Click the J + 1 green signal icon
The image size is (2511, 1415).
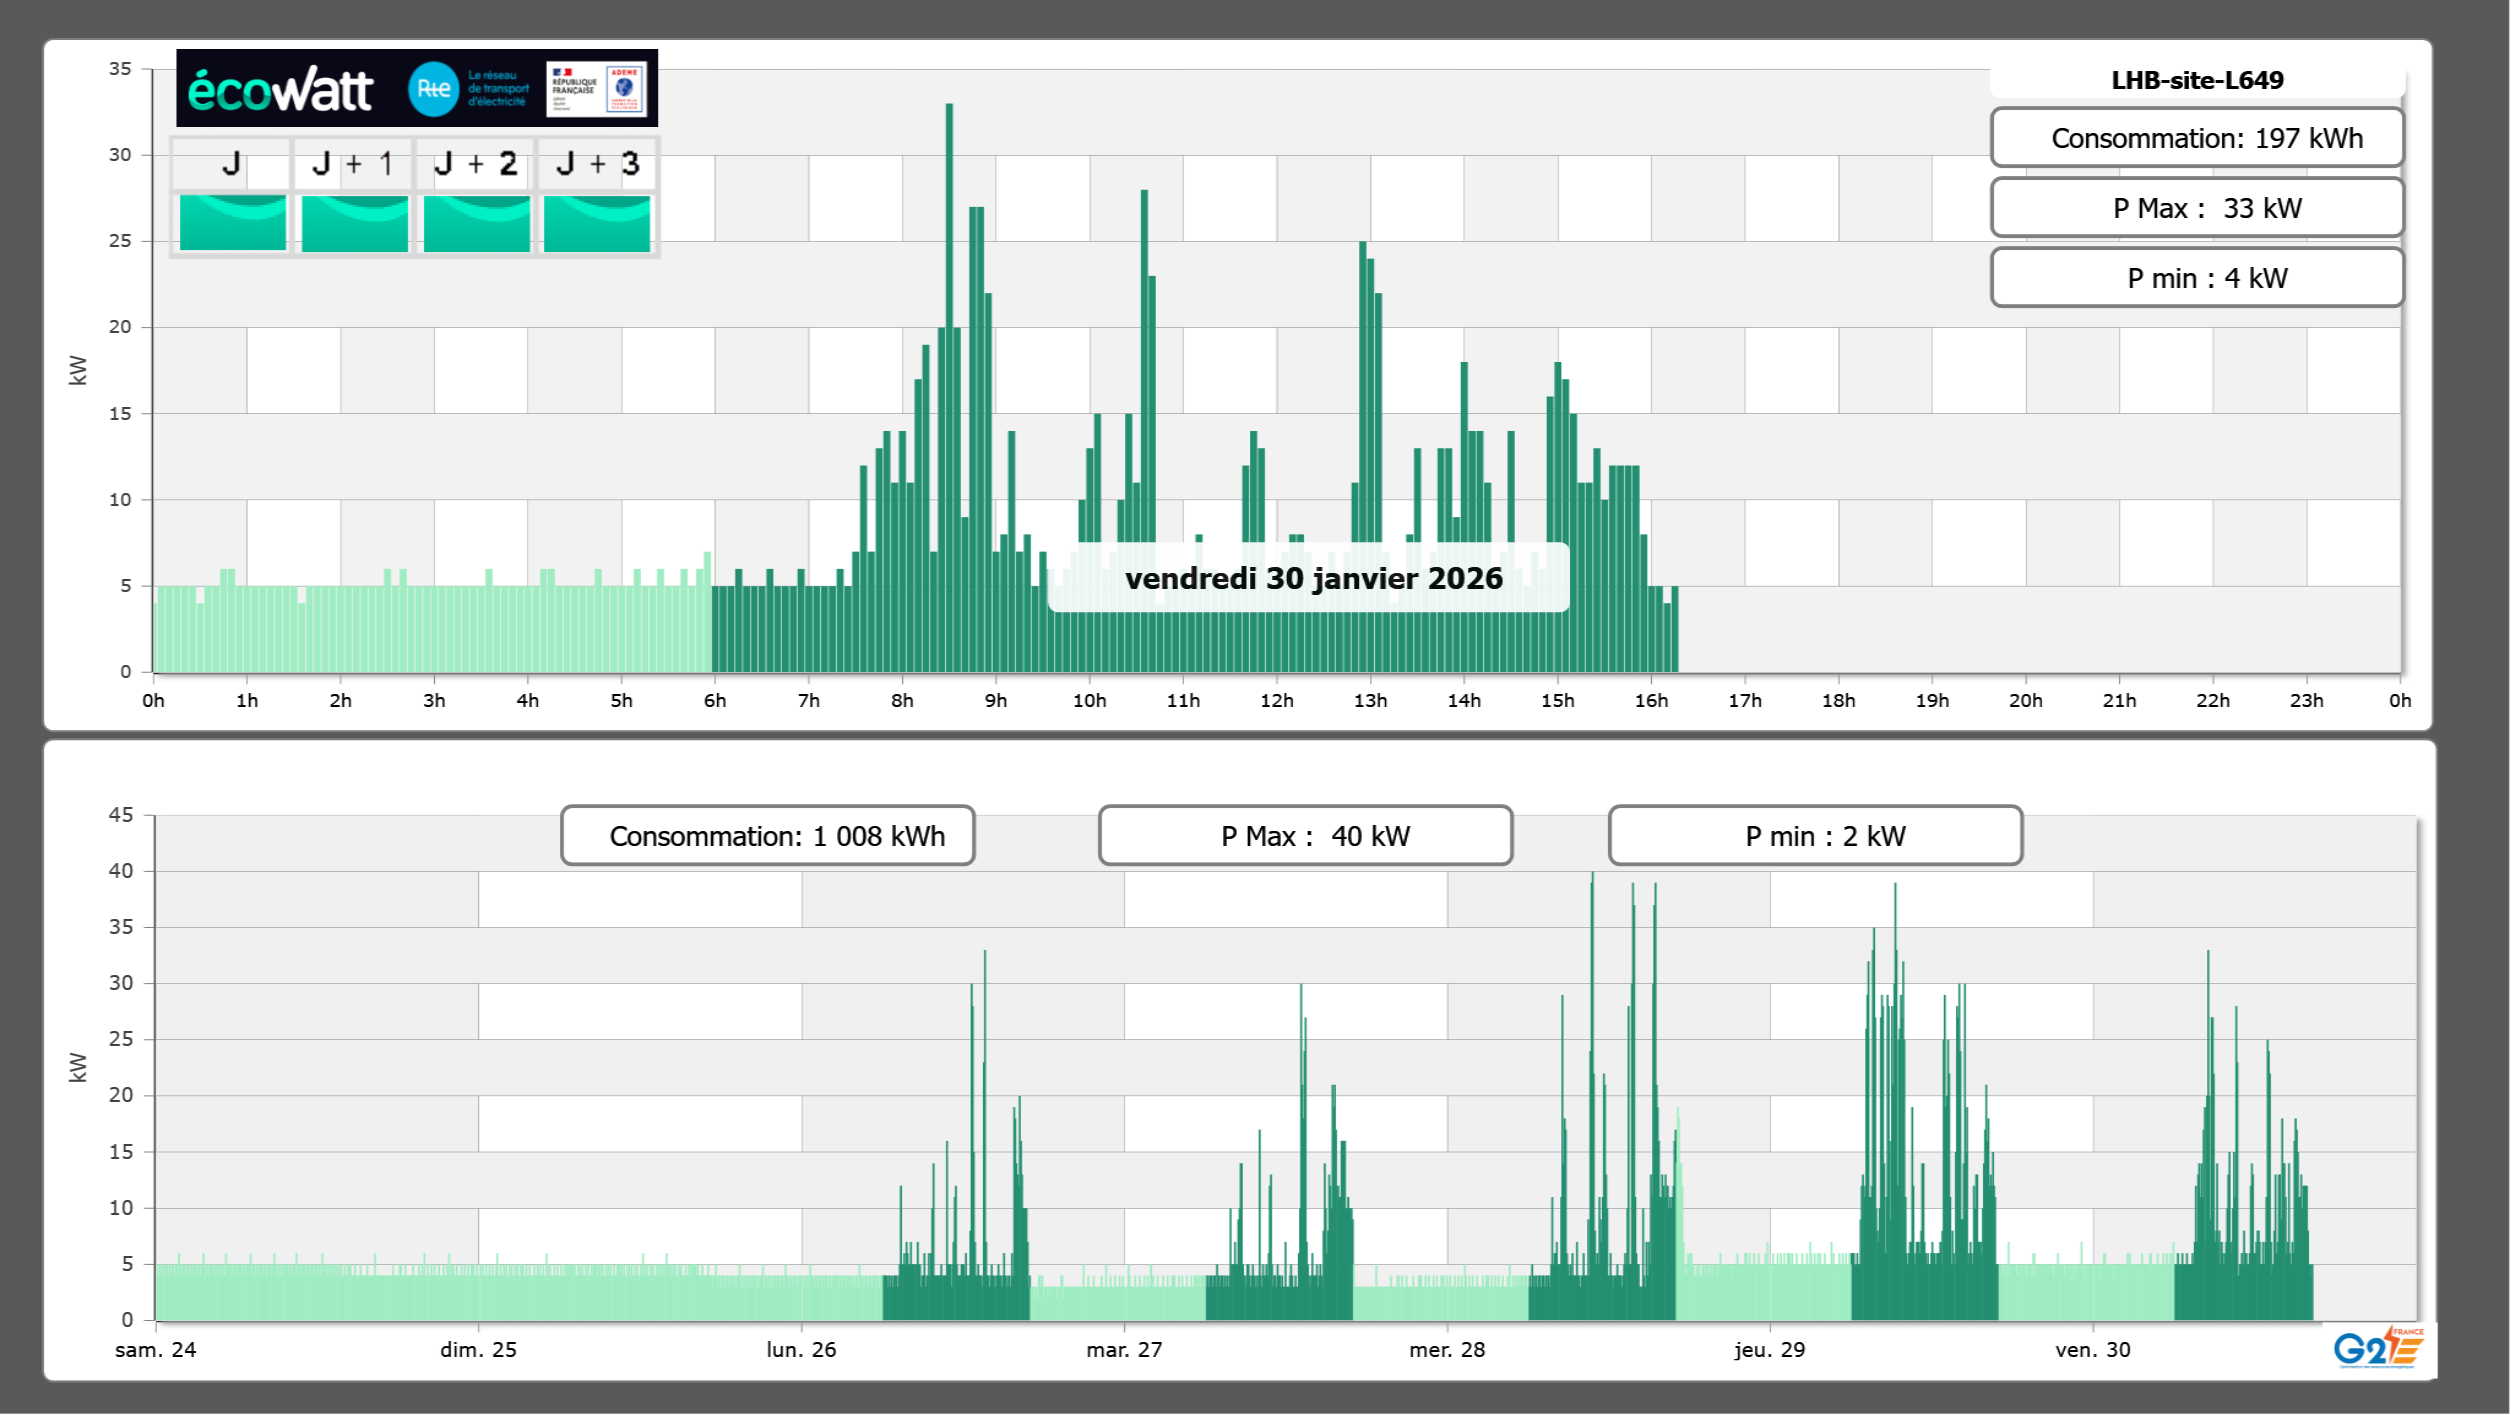(x=354, y=222)
